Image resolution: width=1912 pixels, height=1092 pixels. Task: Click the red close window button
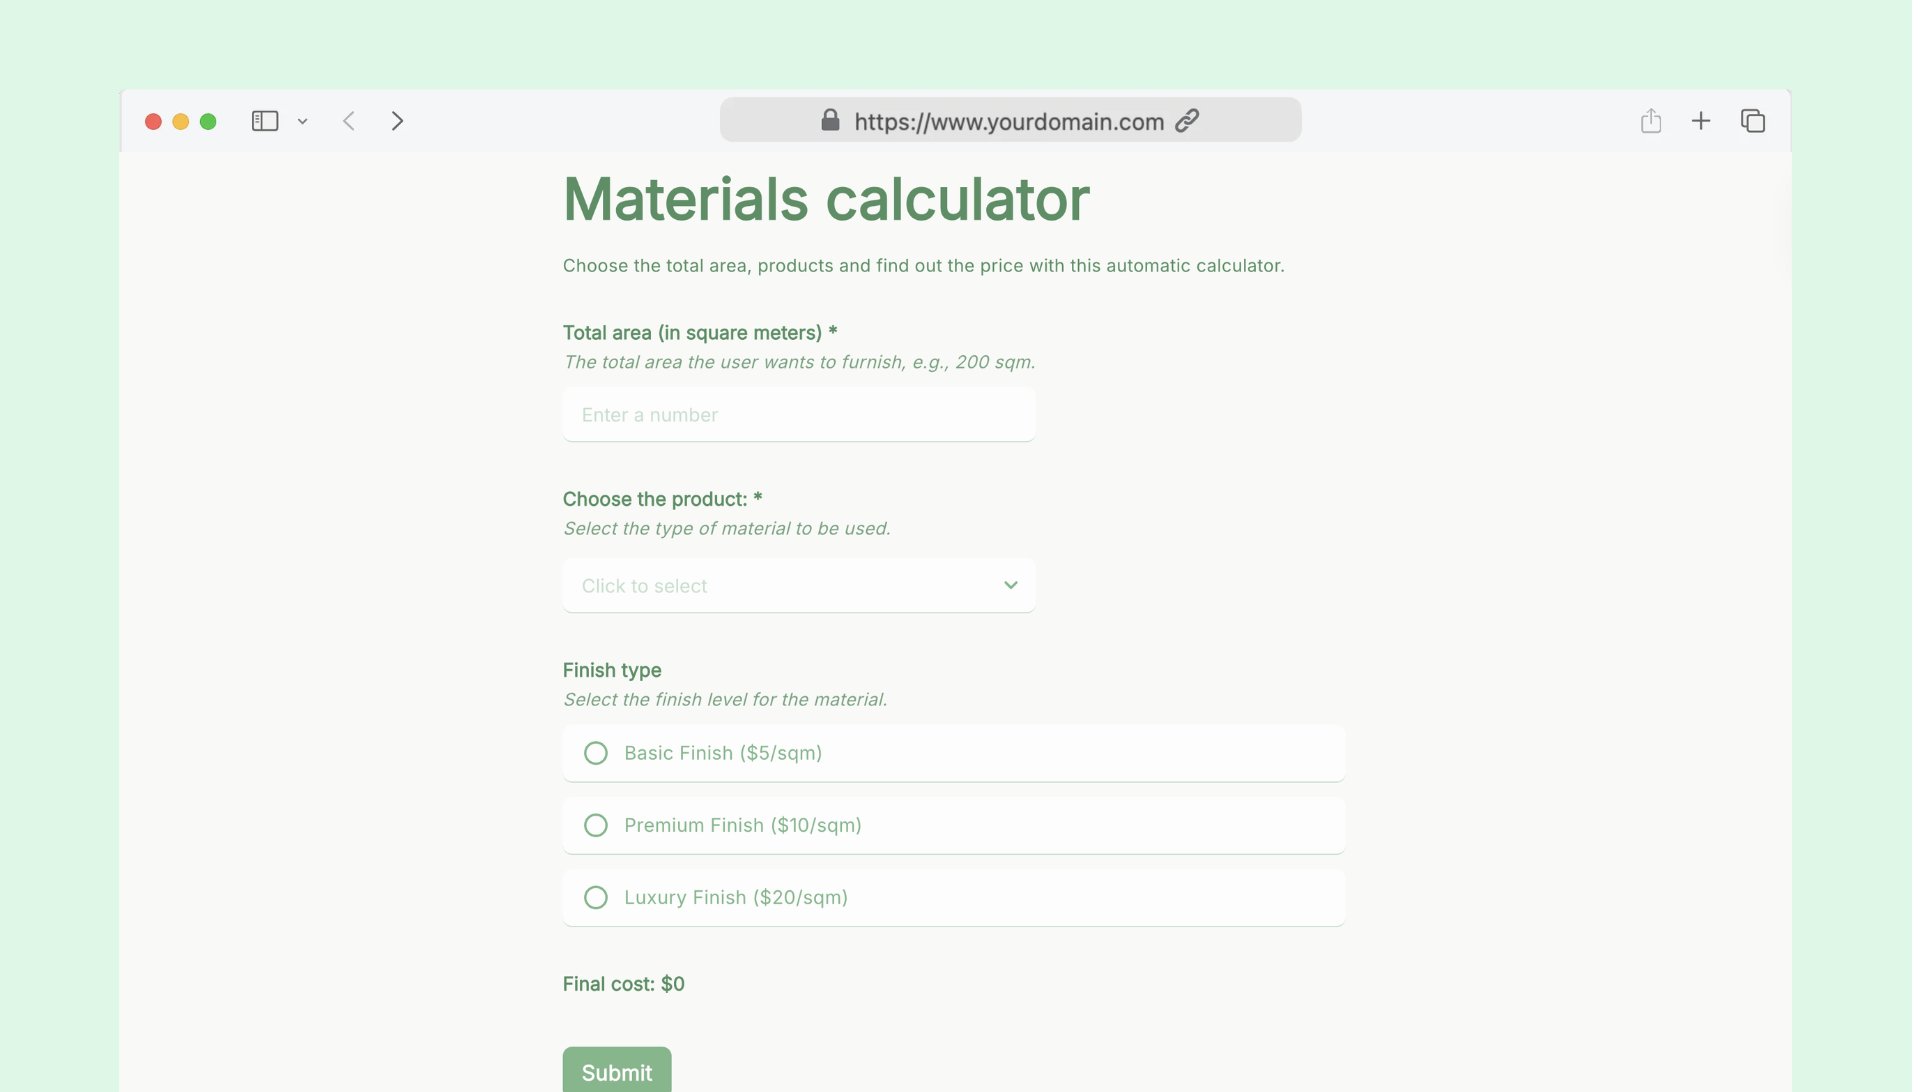pos(153,121)
